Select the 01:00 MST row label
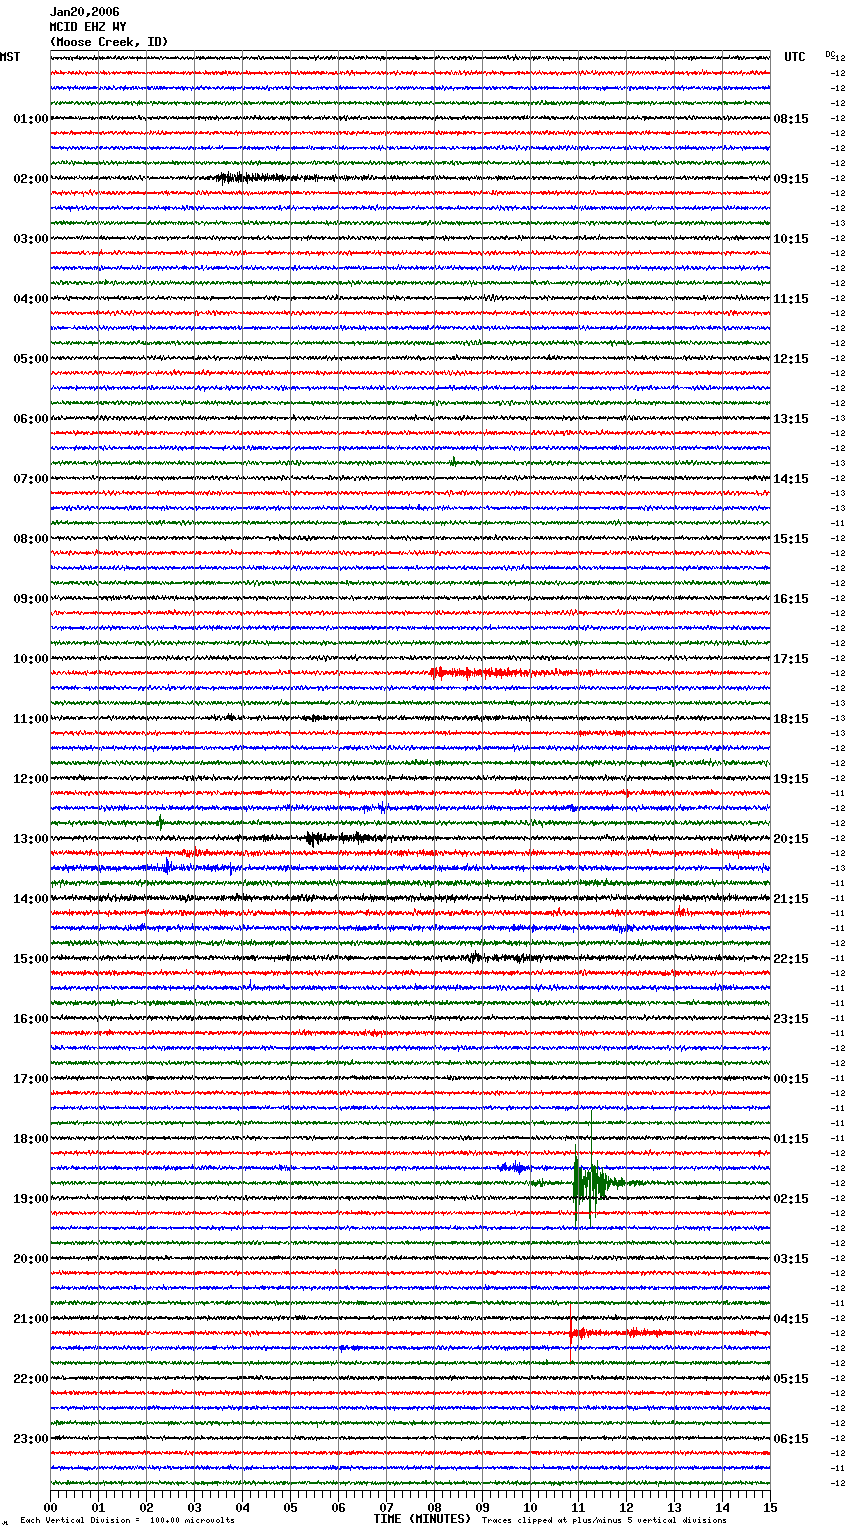 click(30, 119)
